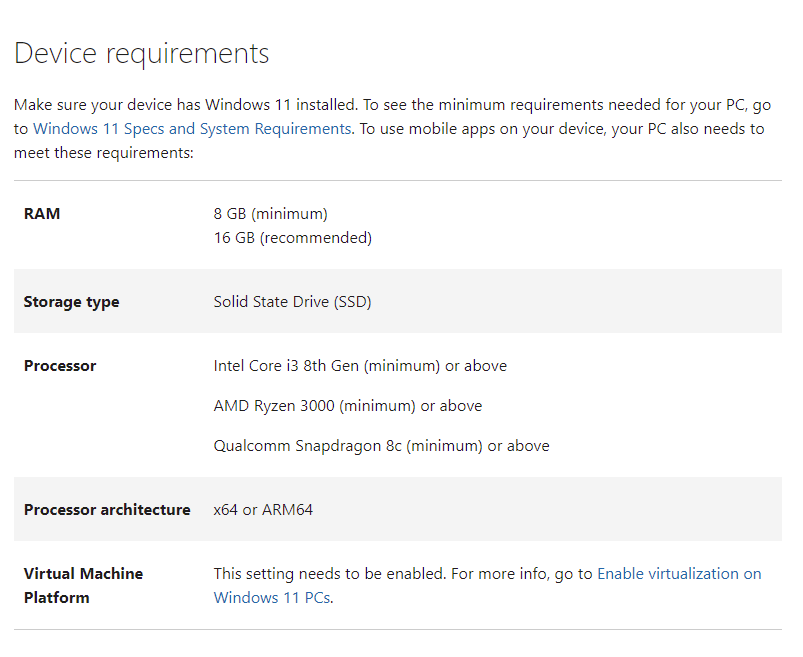Click the Intel Core i3 8th Gen line
803x657 pixels.
[x=360, y=366]
